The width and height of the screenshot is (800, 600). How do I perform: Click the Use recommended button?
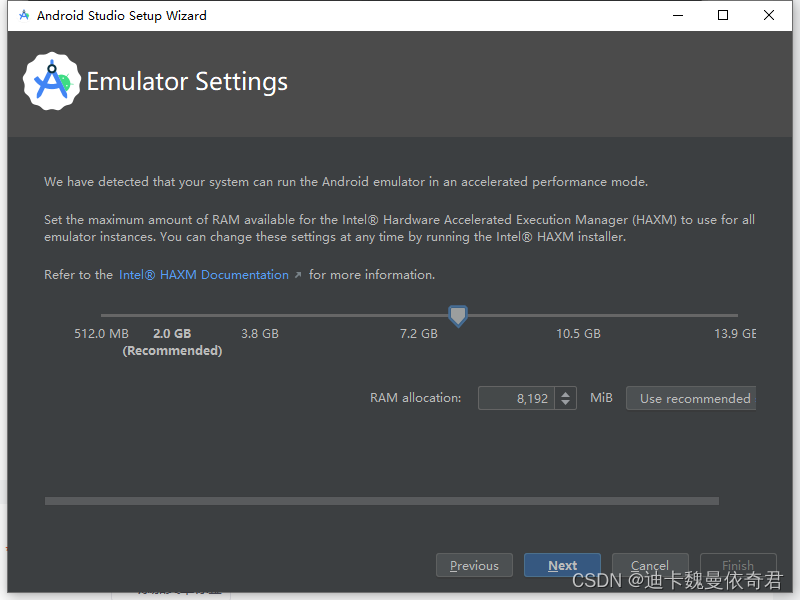tap(691, 398)
